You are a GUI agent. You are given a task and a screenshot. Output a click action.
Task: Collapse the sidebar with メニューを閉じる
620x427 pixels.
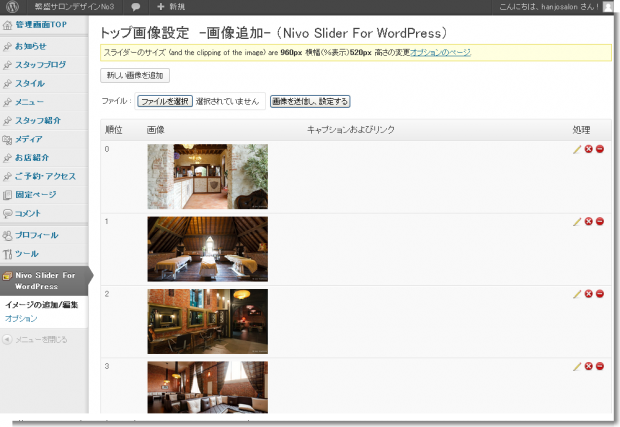tap(40, 339)
